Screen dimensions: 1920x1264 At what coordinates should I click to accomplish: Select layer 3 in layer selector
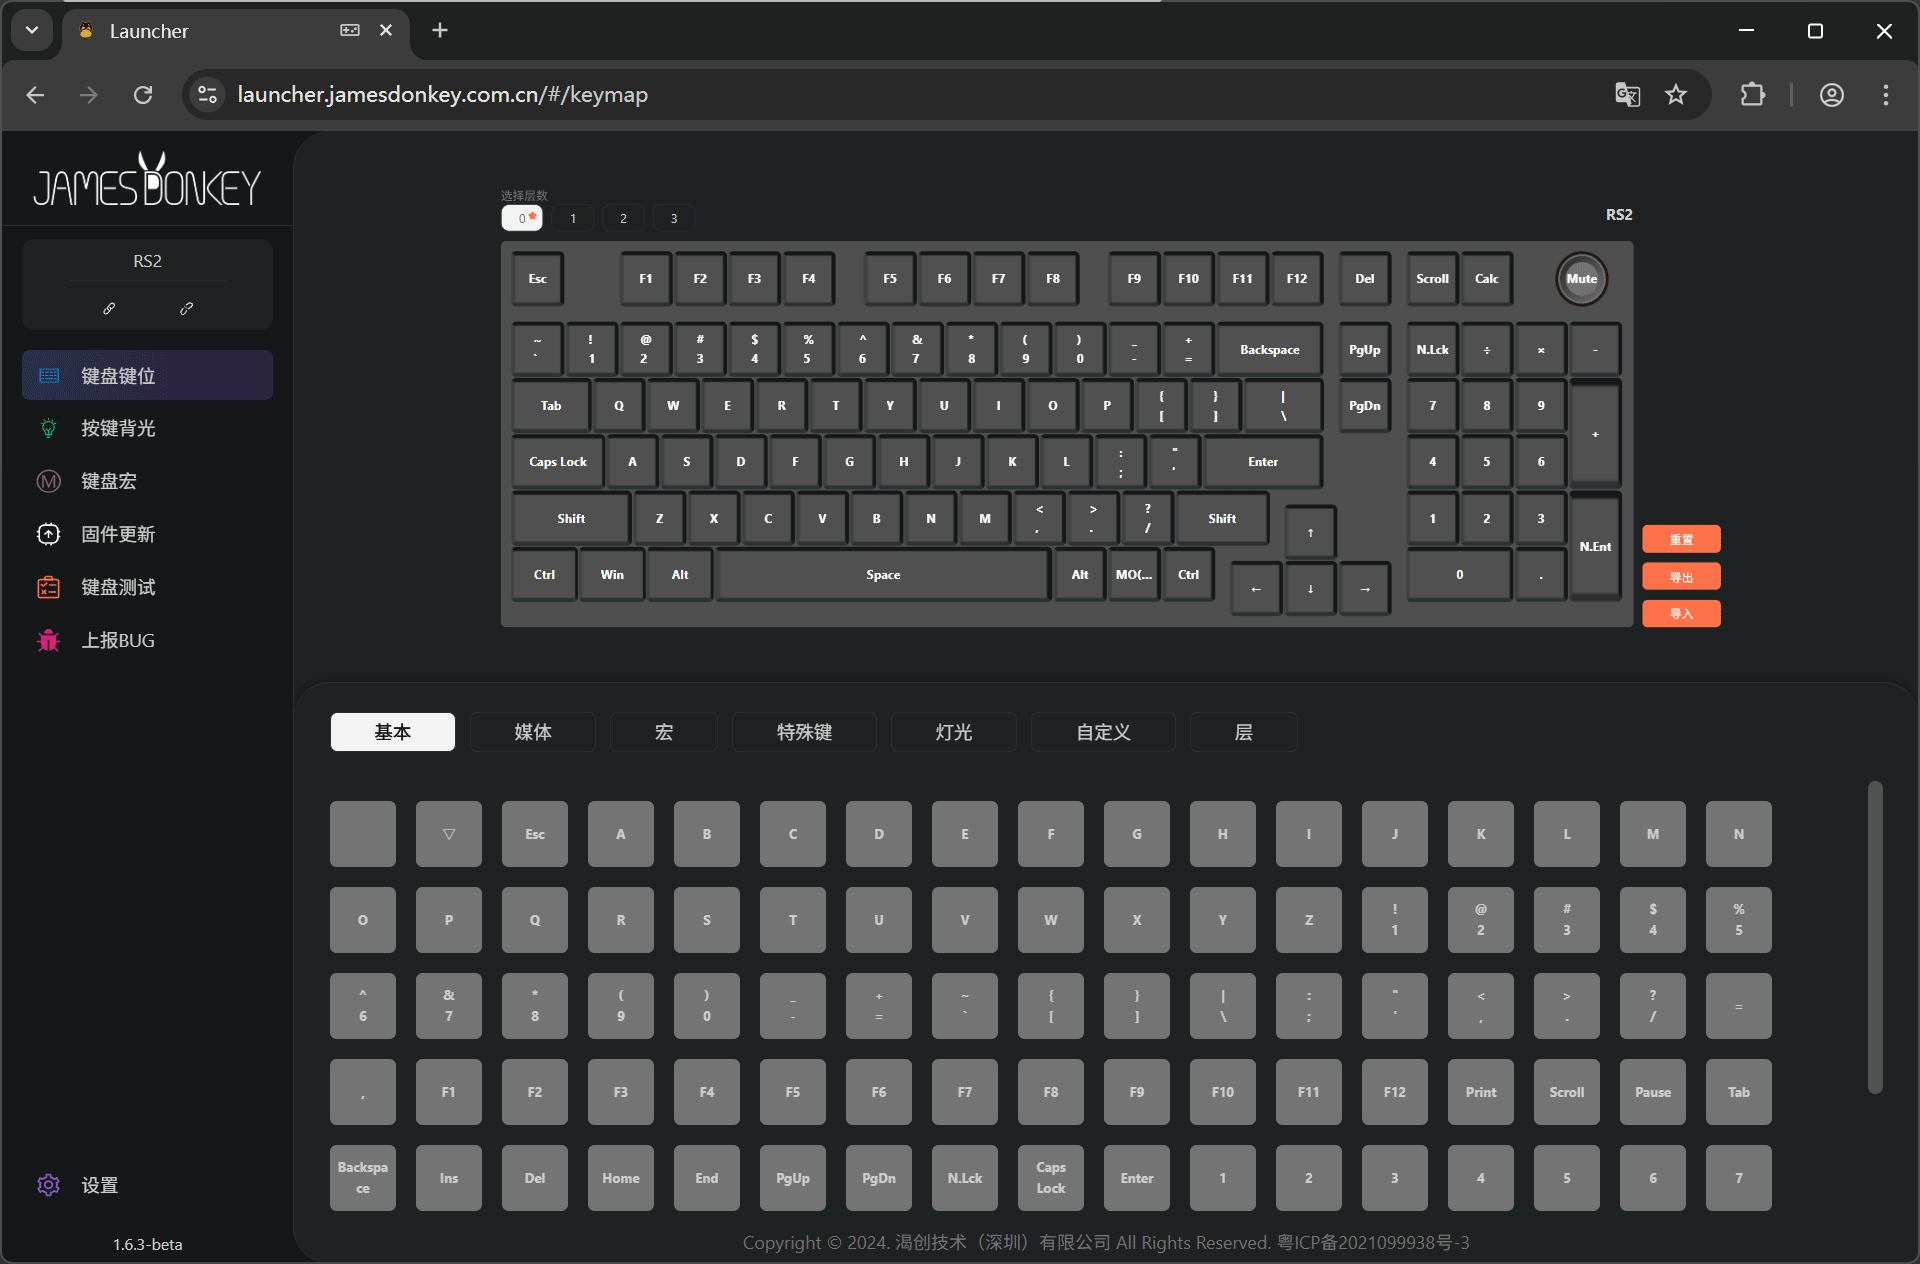[674, 218]
